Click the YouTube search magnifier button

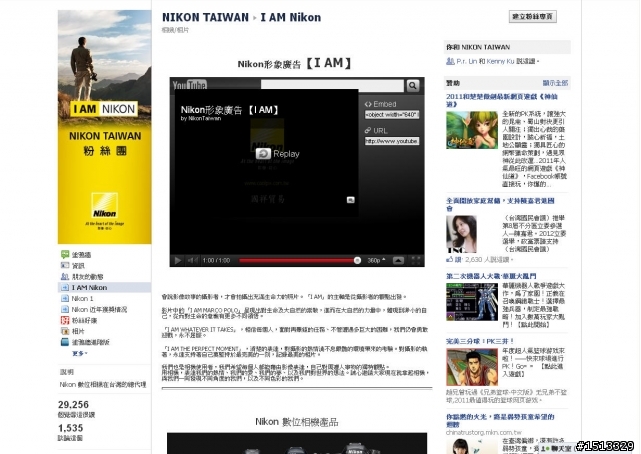pos(412,85)
